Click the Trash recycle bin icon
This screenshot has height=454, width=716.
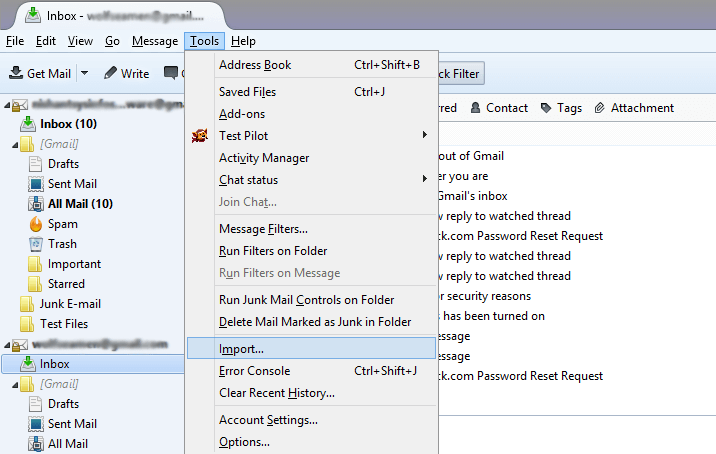pos(36,244)
